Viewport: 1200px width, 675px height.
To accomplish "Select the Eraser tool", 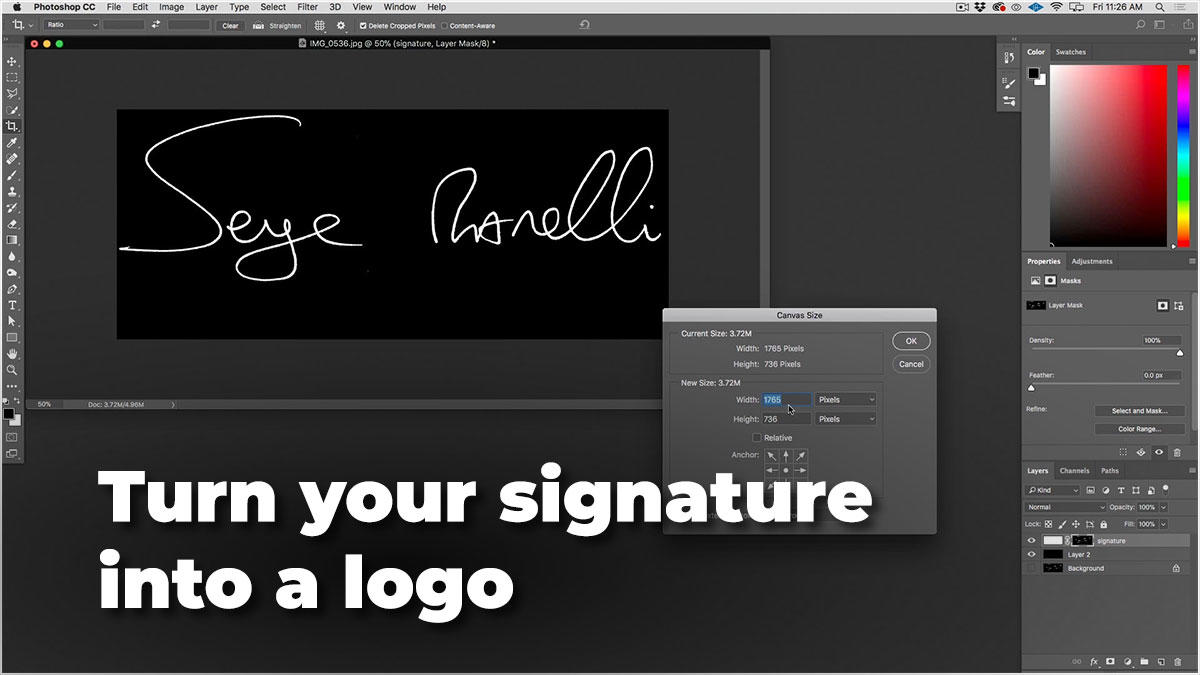I will tap(12, 223).
